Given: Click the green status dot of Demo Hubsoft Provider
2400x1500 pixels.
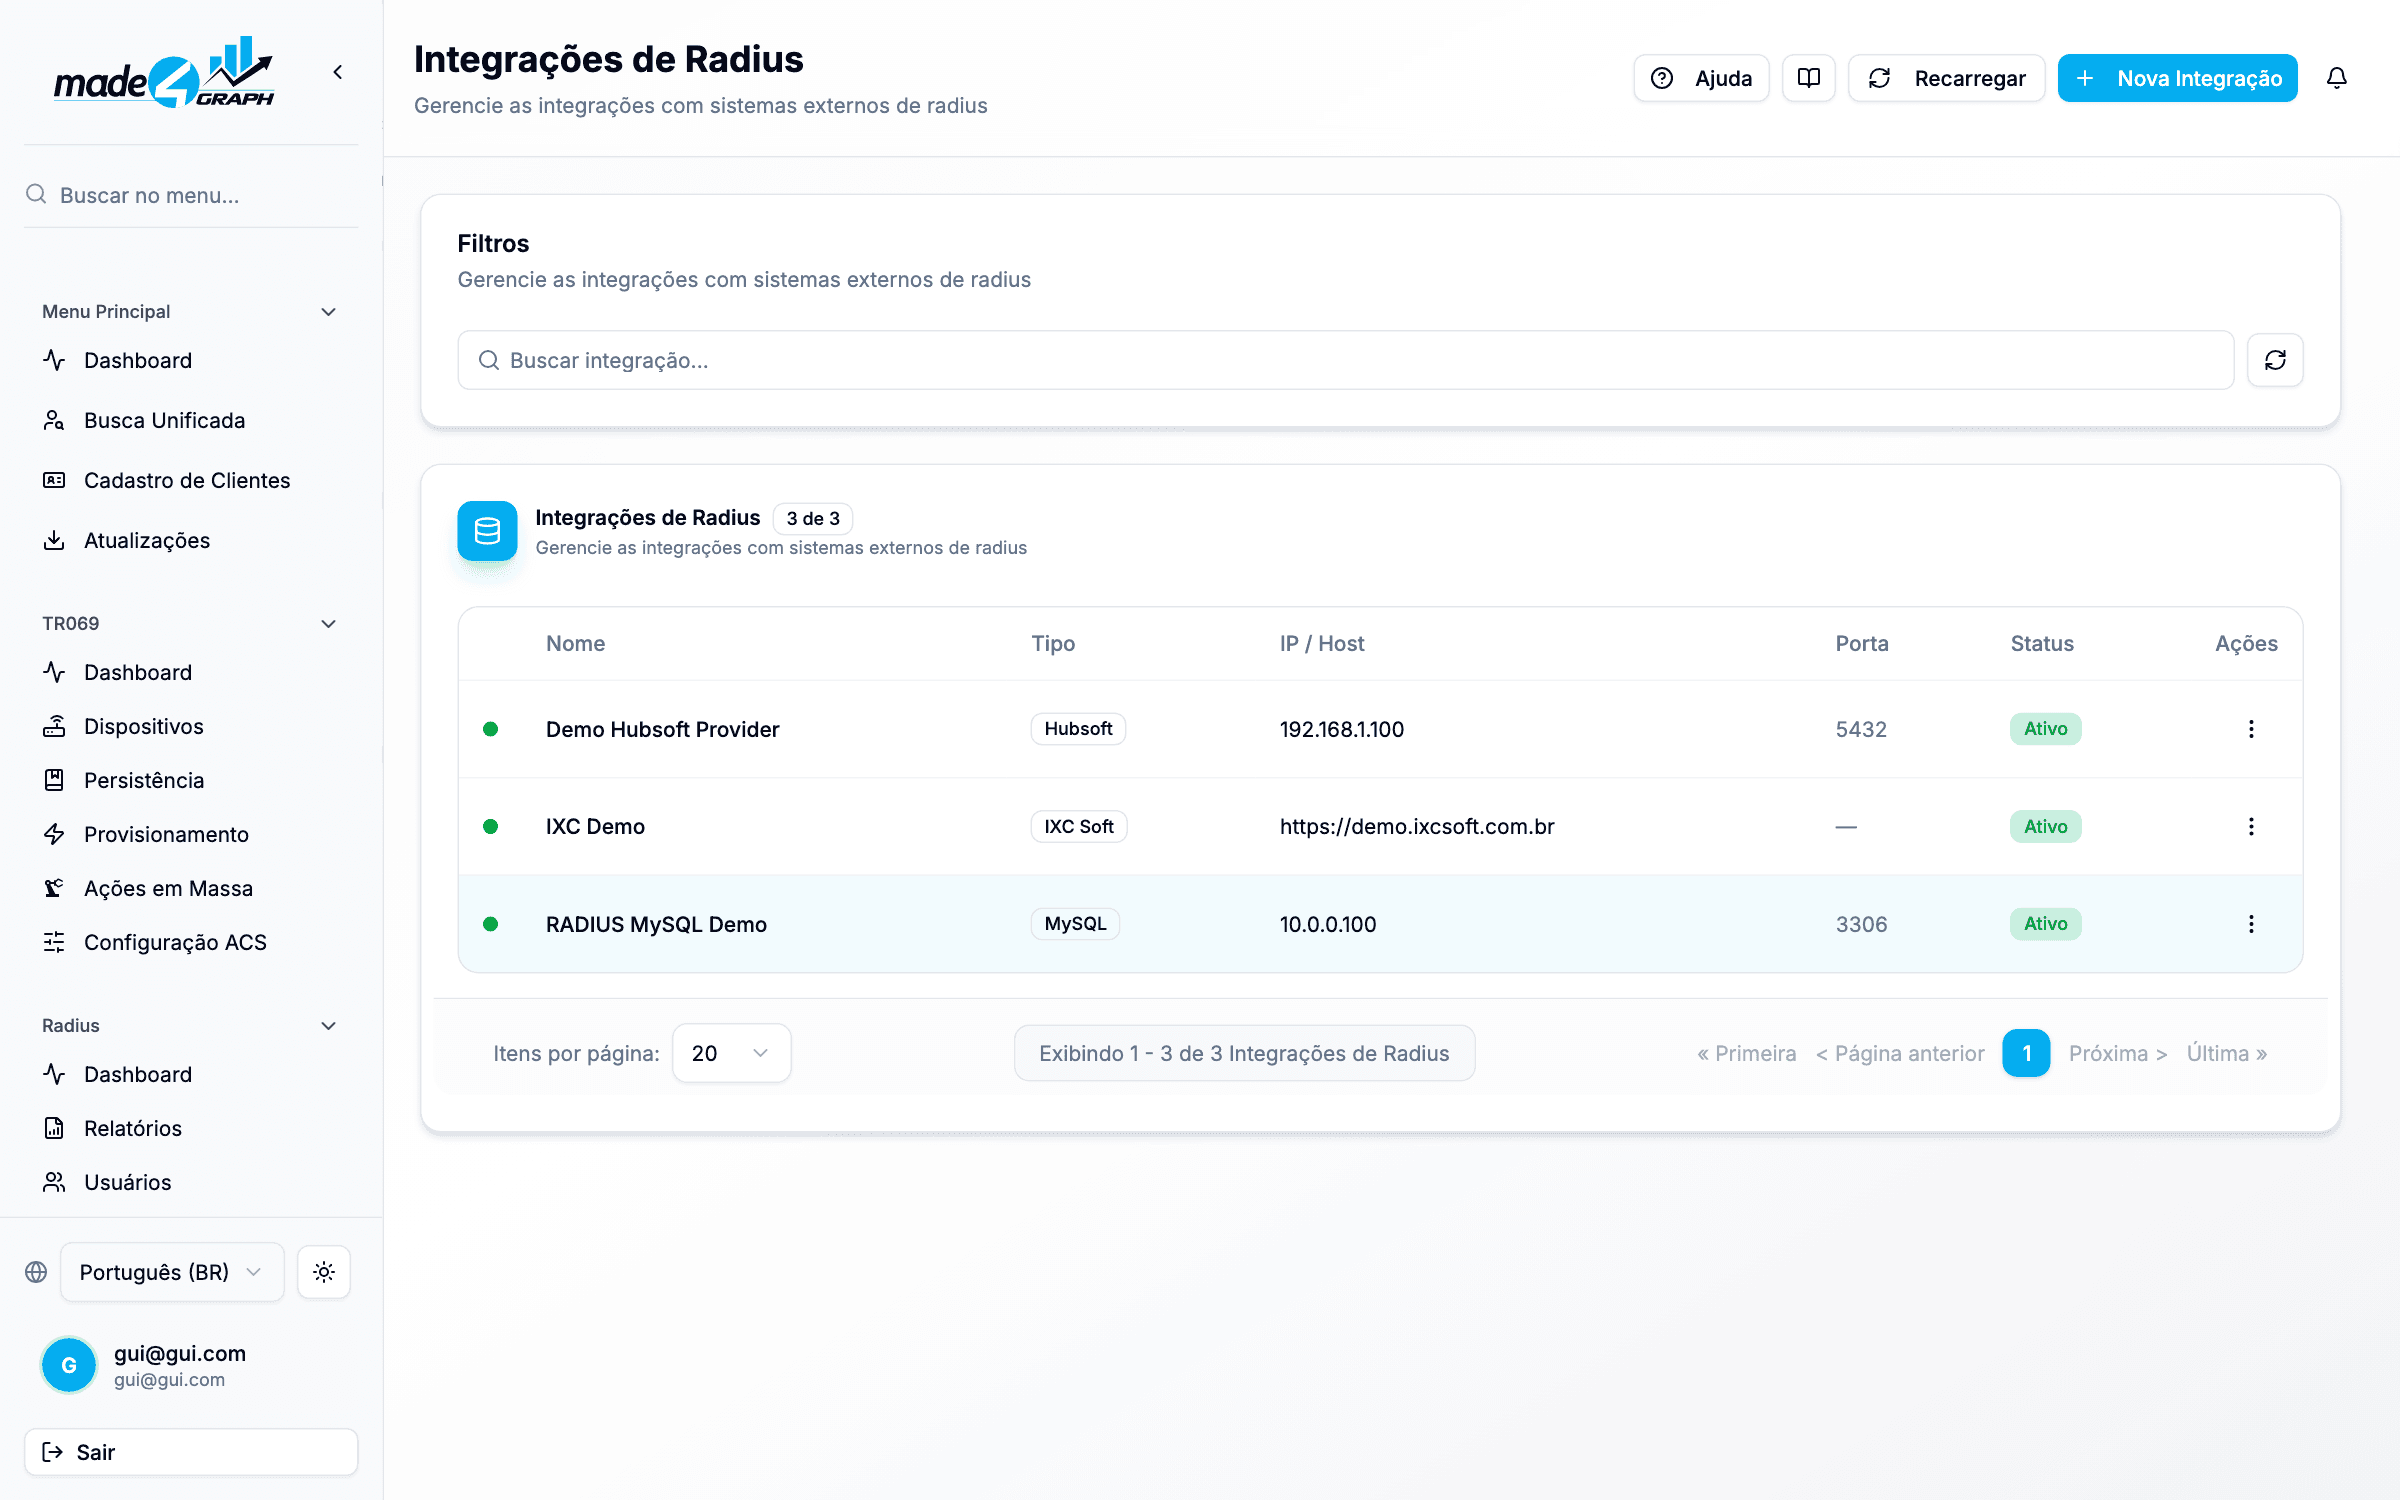Looking at the screenshot, I should click(490, 729).
